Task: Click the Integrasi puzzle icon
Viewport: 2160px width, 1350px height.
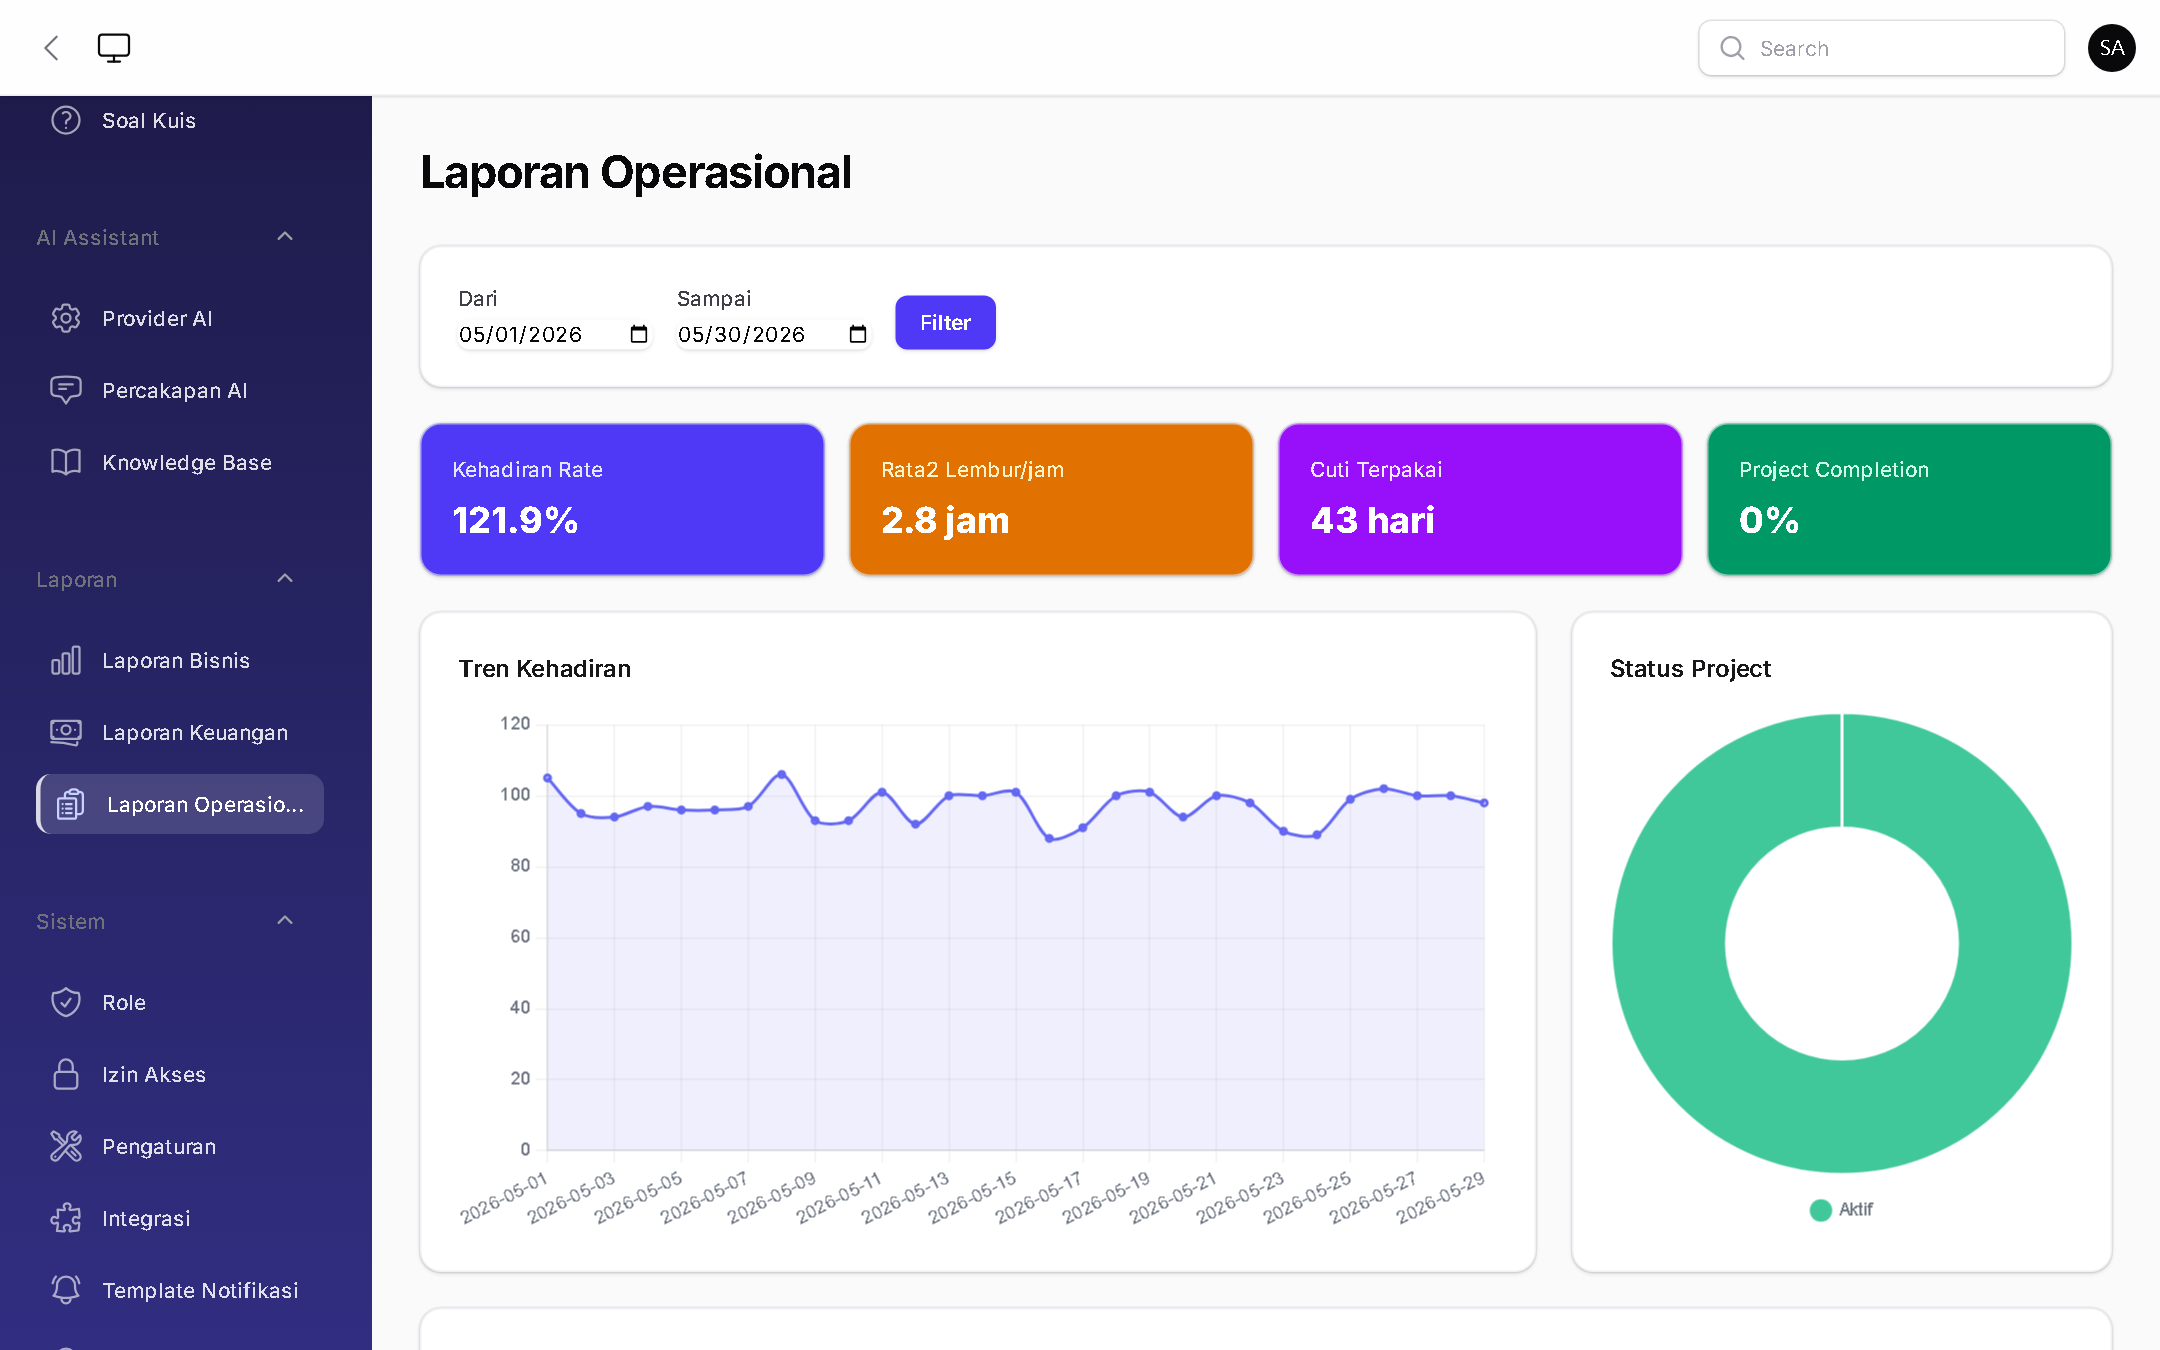Action: 66,1218
